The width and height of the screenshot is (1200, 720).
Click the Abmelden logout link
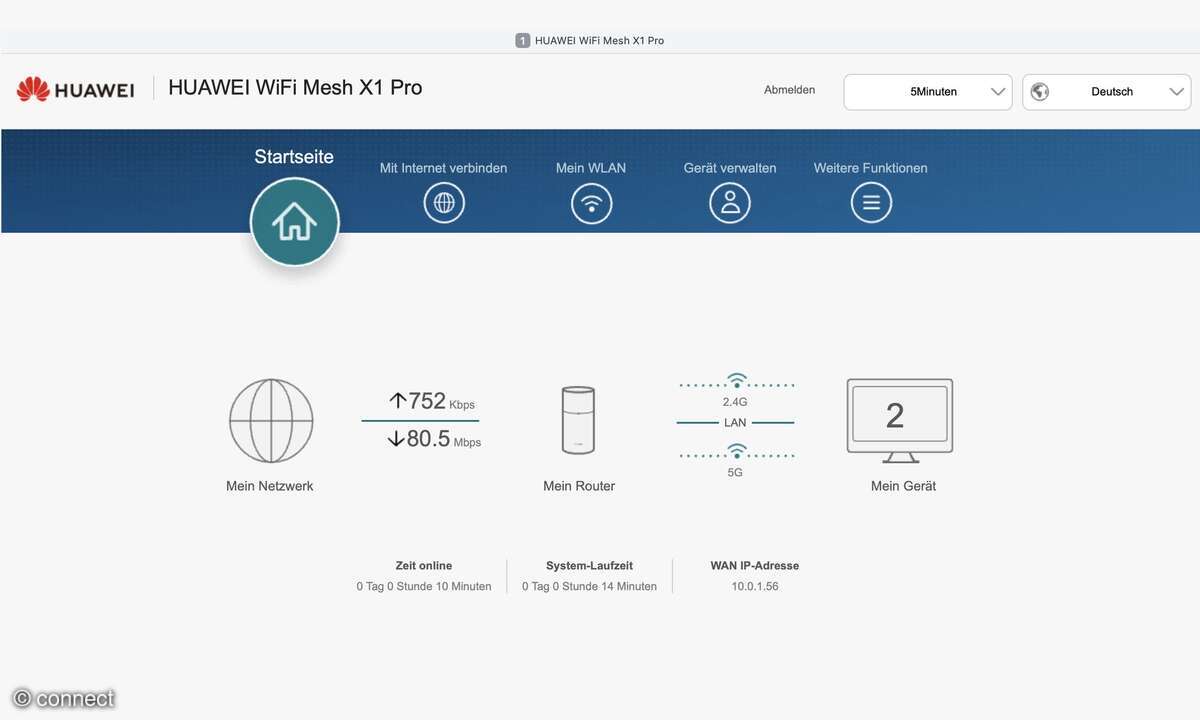[x=790, y=90]
